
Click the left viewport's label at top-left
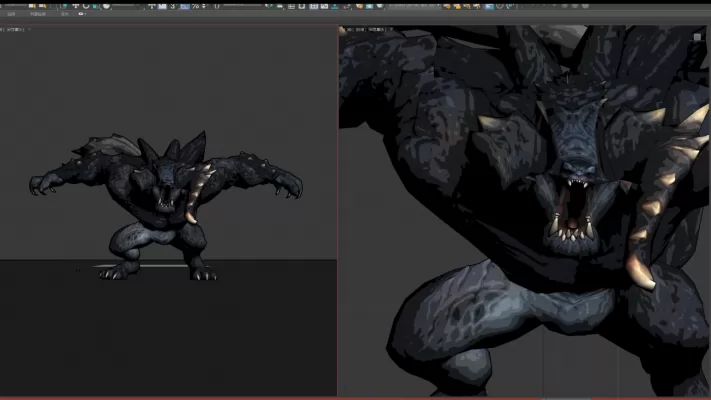coord(14,29)
